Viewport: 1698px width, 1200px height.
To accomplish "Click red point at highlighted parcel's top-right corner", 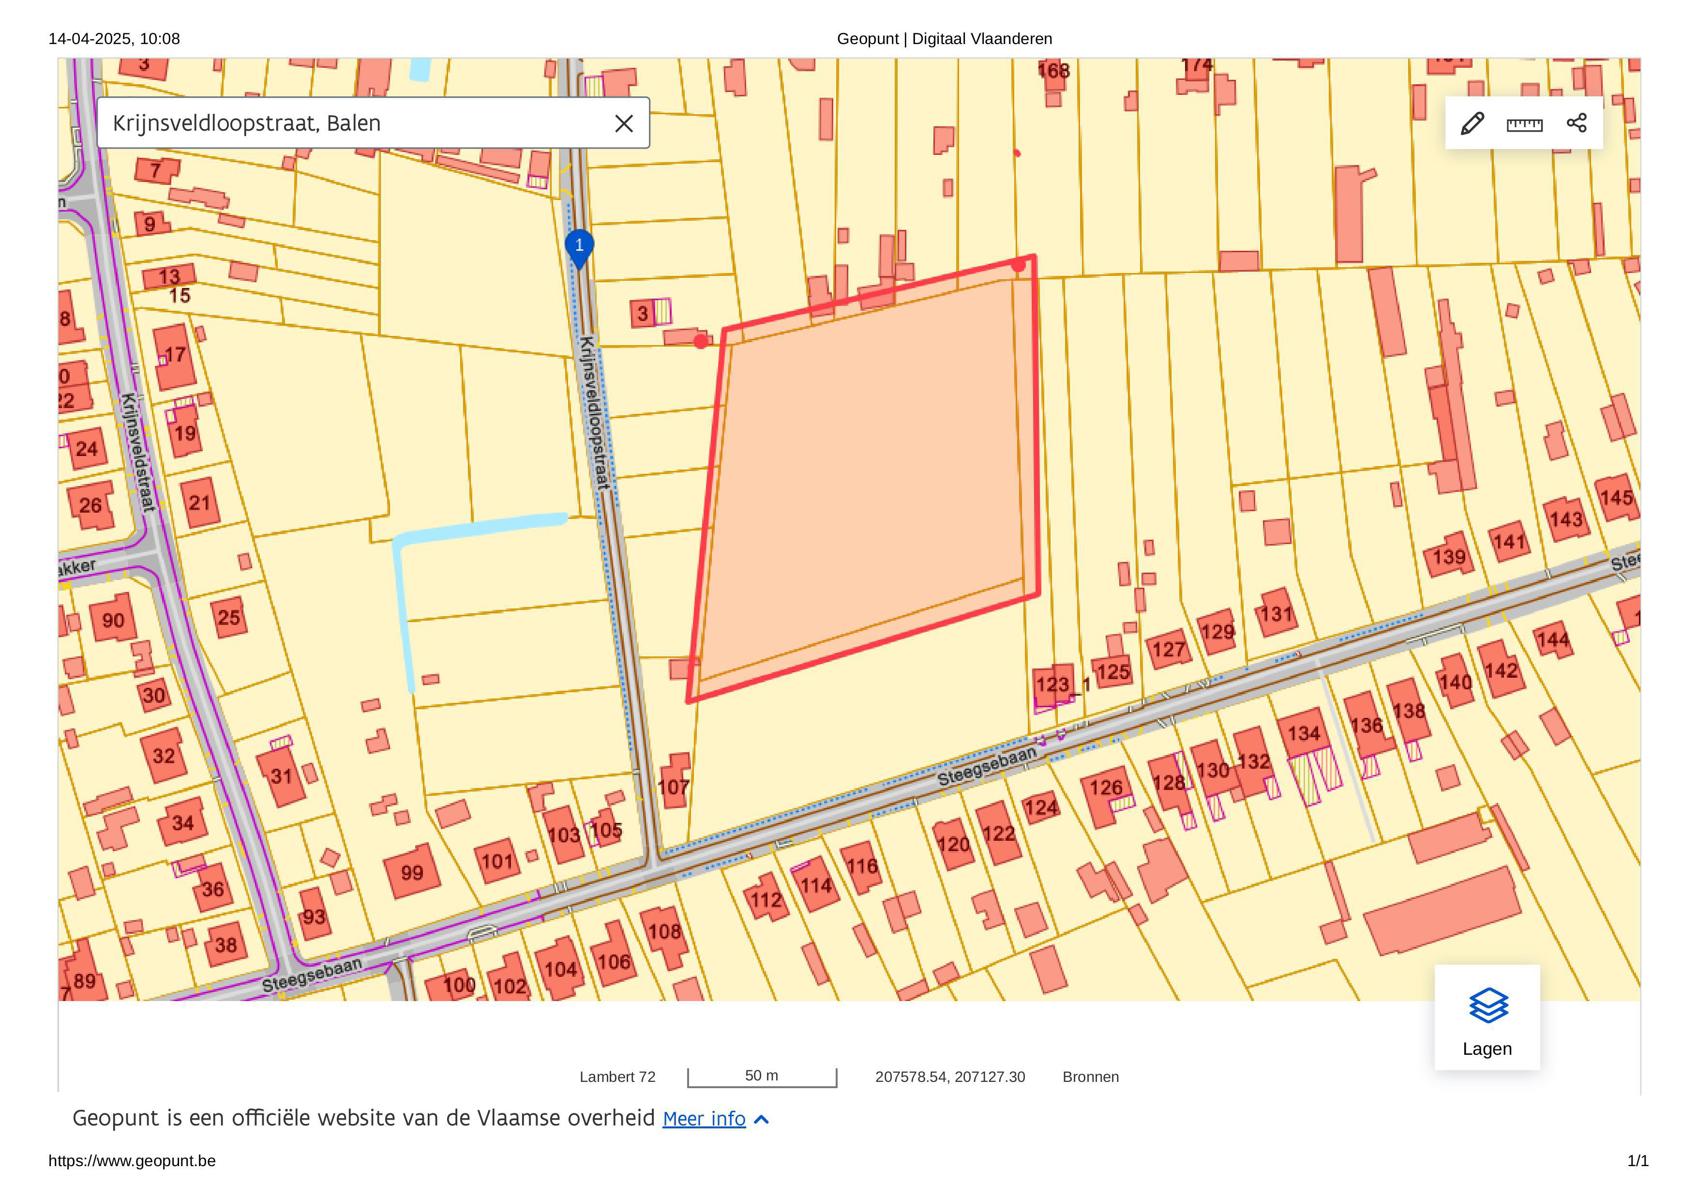I will point(1018,265).
